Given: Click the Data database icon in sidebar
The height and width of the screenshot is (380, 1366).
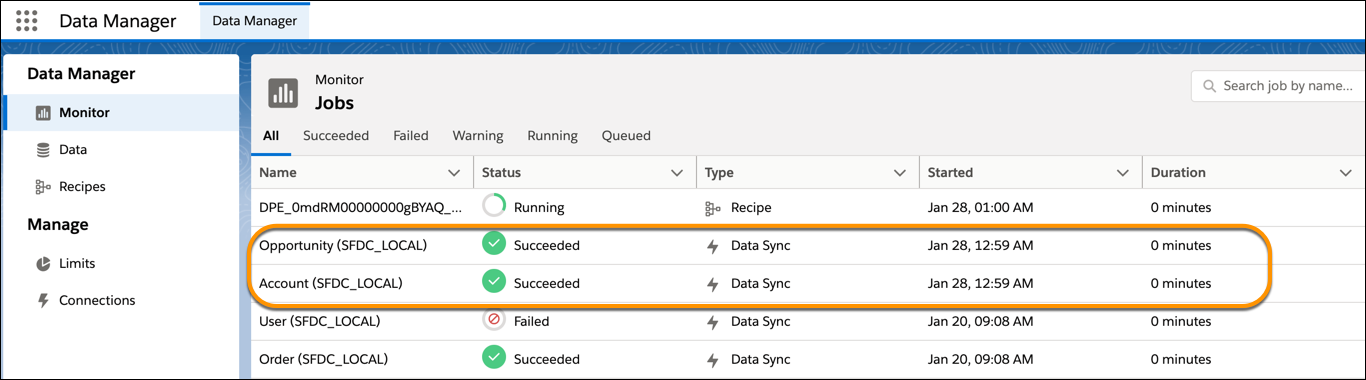Looking at the screenshot, I should coord(43,150).
